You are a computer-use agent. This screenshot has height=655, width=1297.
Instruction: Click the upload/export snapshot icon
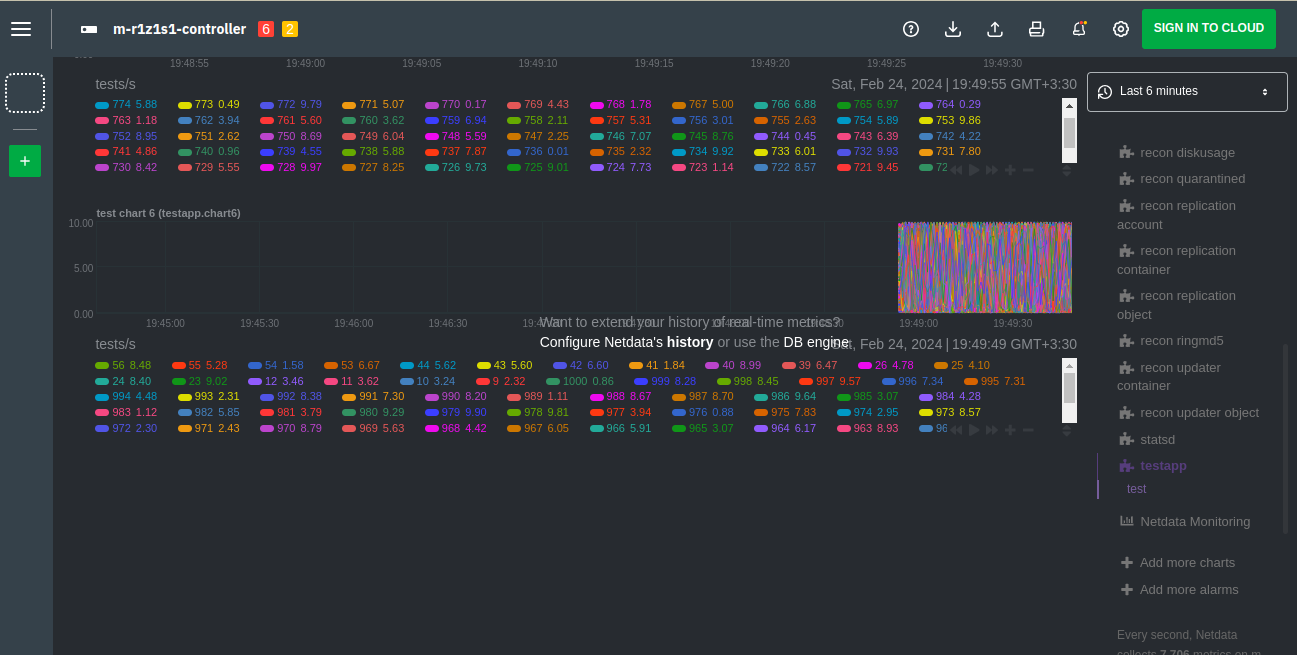pyautogui.click(x=994, y=29)
